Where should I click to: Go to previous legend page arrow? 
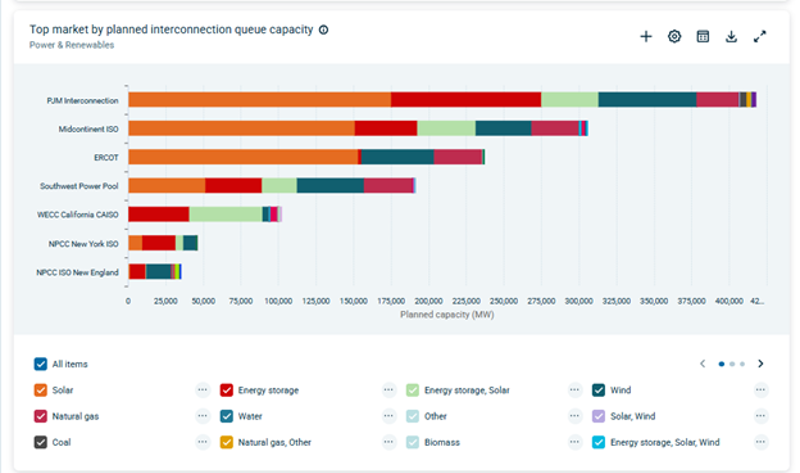coord(702,364)
